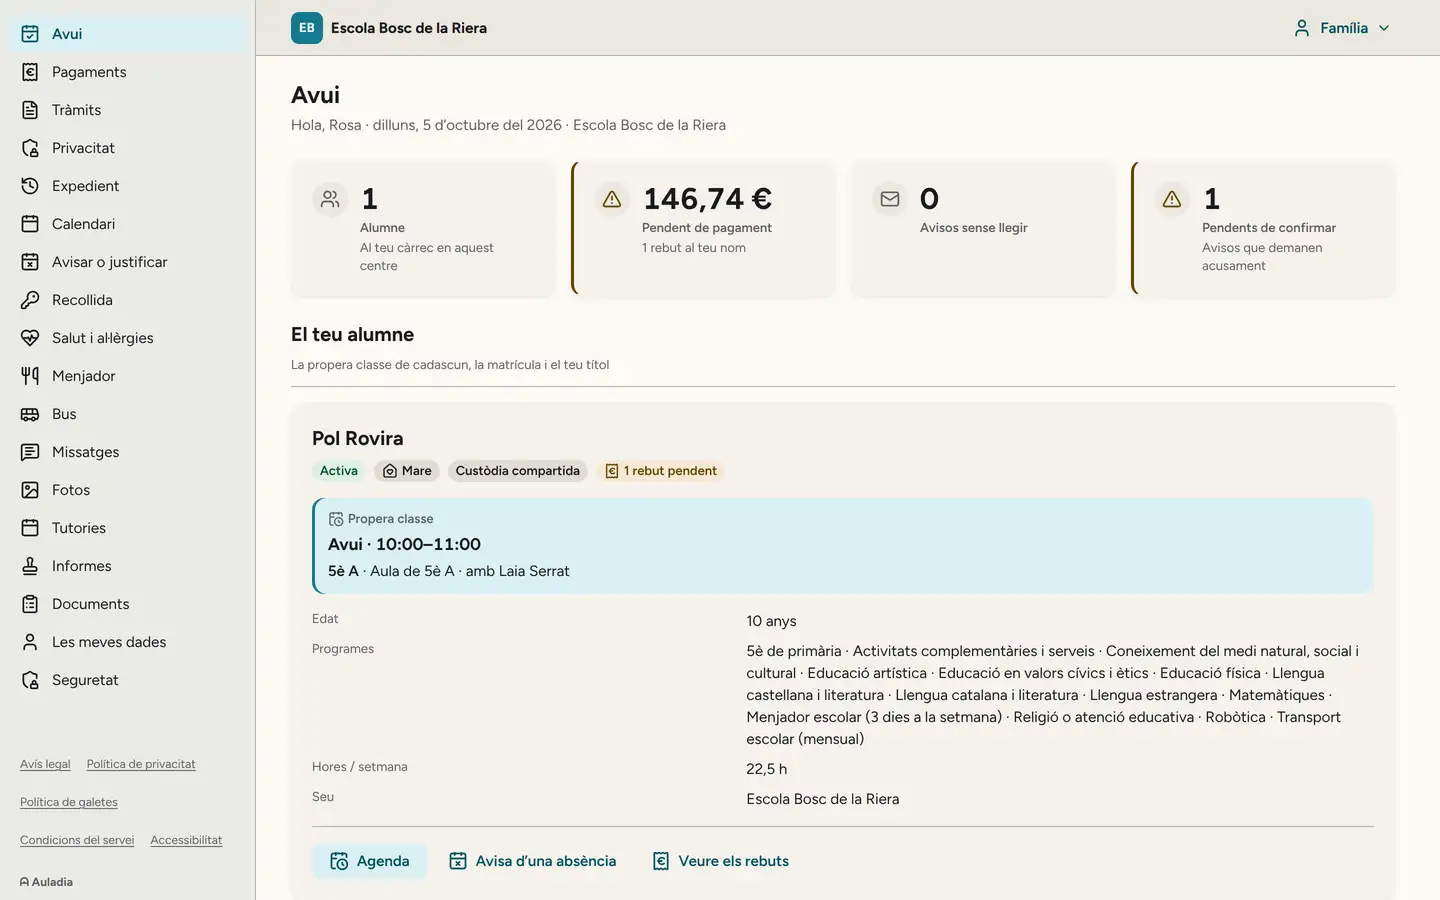The width and height of the screenshot is (1440, 900).
Task: Click the Documents clipboard icon
Action: pyautogui.click(x=30, y=604)
